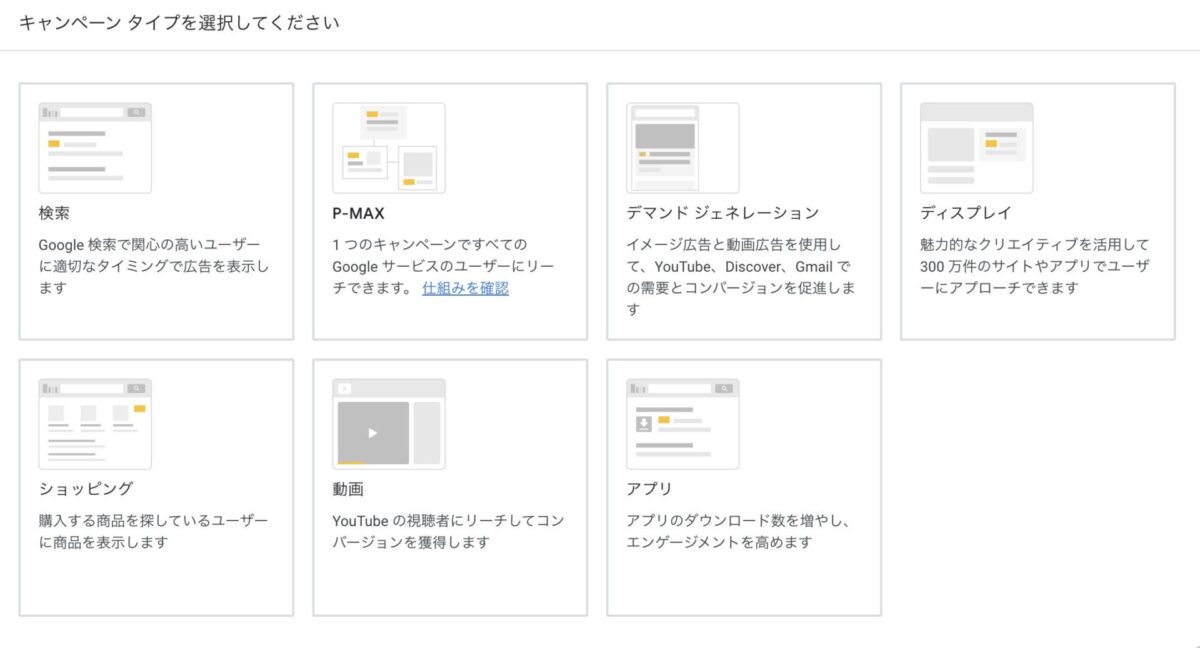Choose the P-MAX campaign type title

358,213
